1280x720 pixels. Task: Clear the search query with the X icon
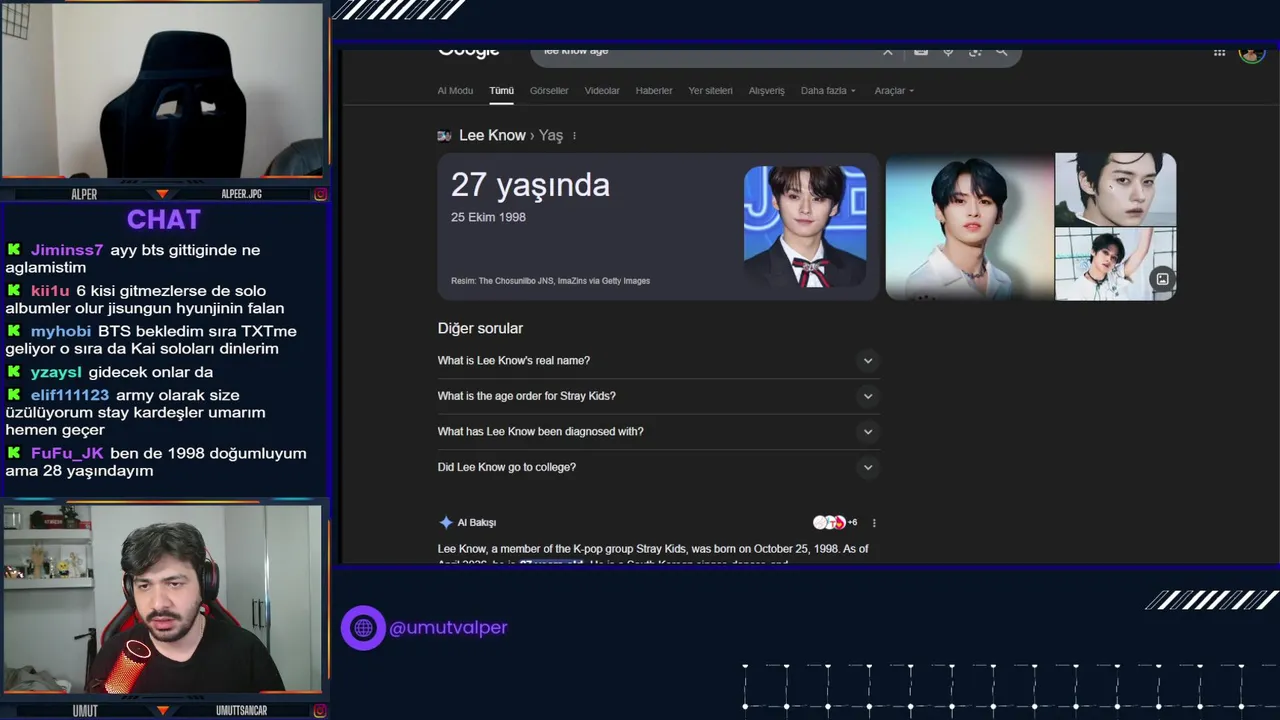[887, 51]
